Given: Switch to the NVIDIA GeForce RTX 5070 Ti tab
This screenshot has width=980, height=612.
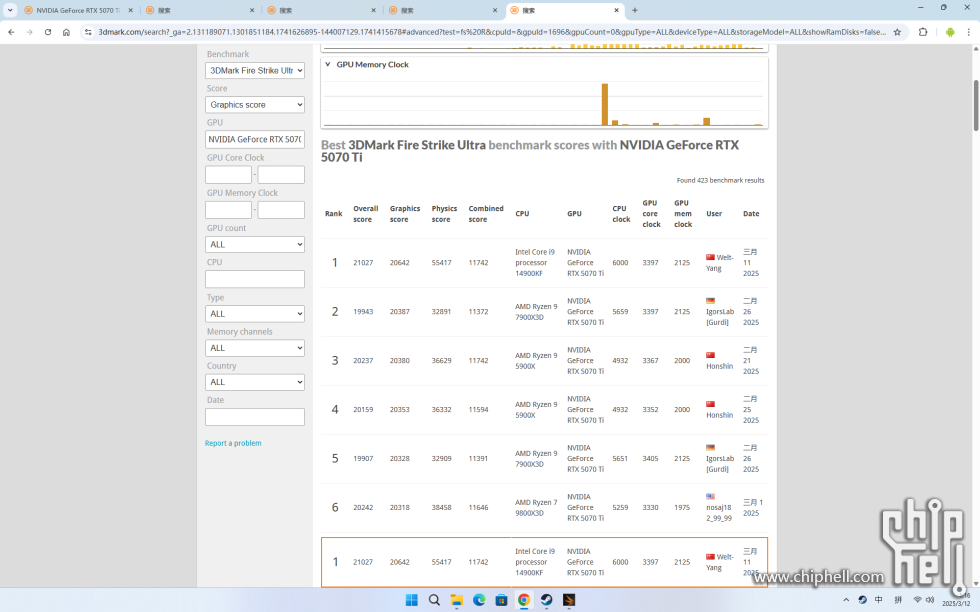Looking at the screenshot, I should (x=78, y=10).
